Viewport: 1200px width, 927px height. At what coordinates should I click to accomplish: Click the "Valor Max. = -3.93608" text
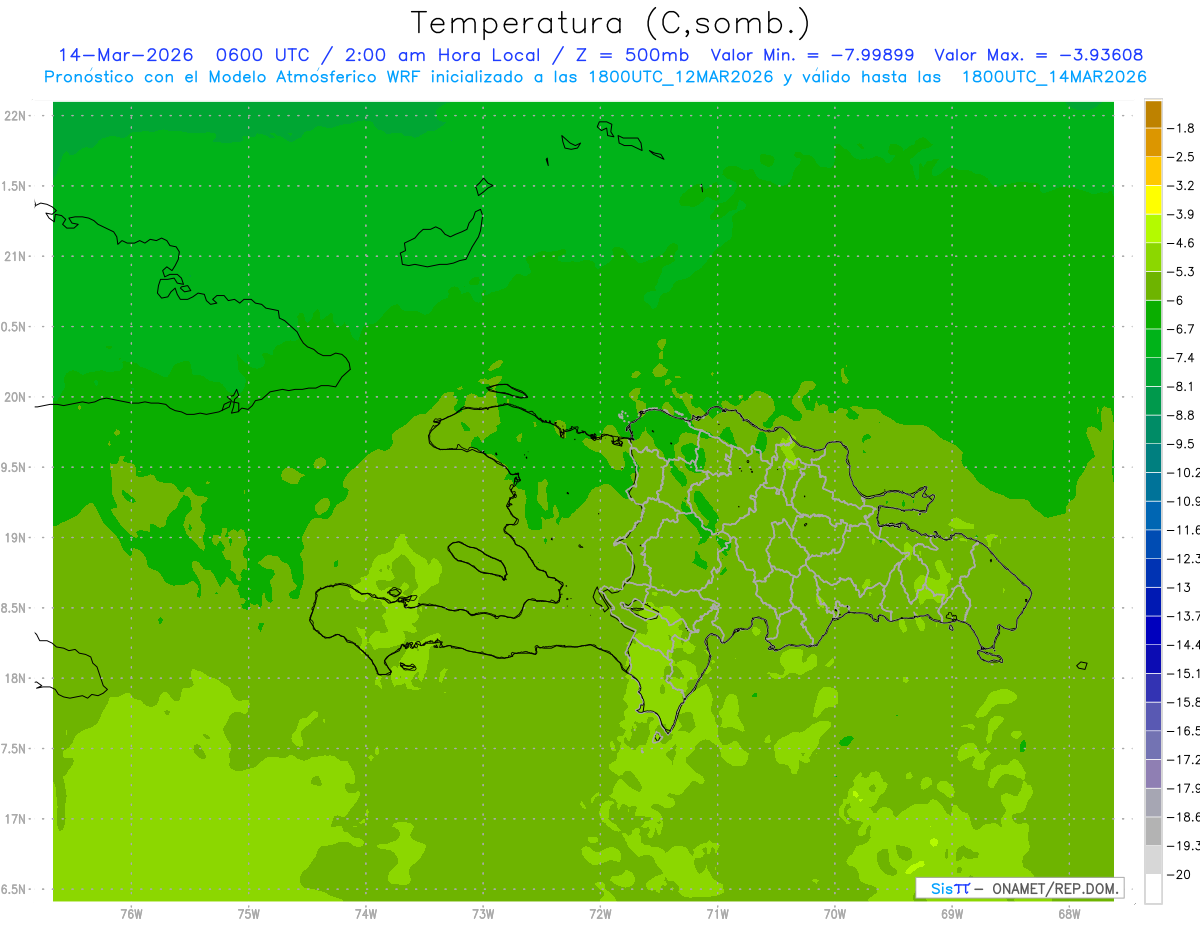click(x=1038, y=55)
